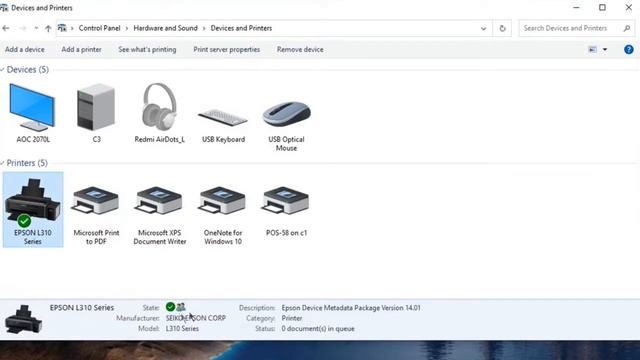Go up one folder level

click(48, 28)
